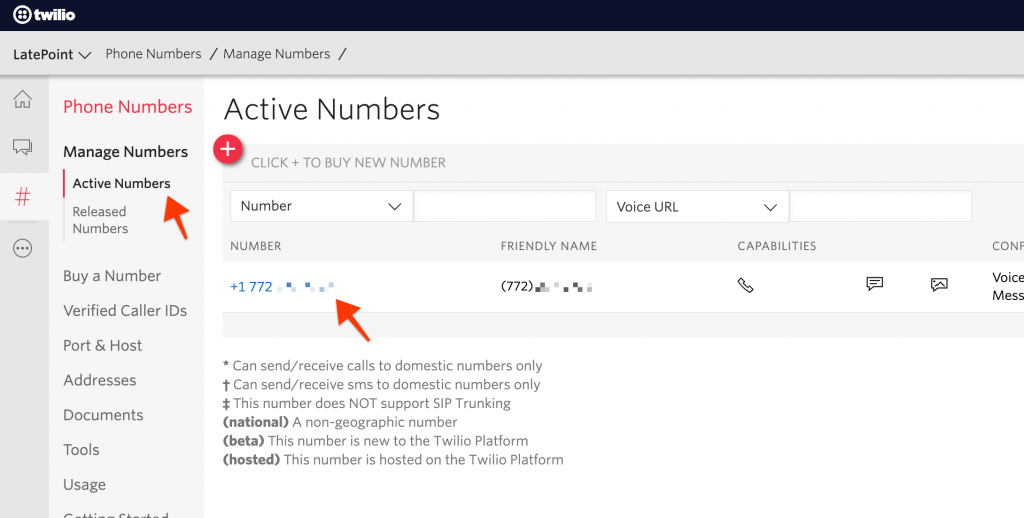Image resolution: width=1024 pixels, height=518 pixels.
Task: Focus the Voice URL filter text field
Action: (x=880, y=207)
